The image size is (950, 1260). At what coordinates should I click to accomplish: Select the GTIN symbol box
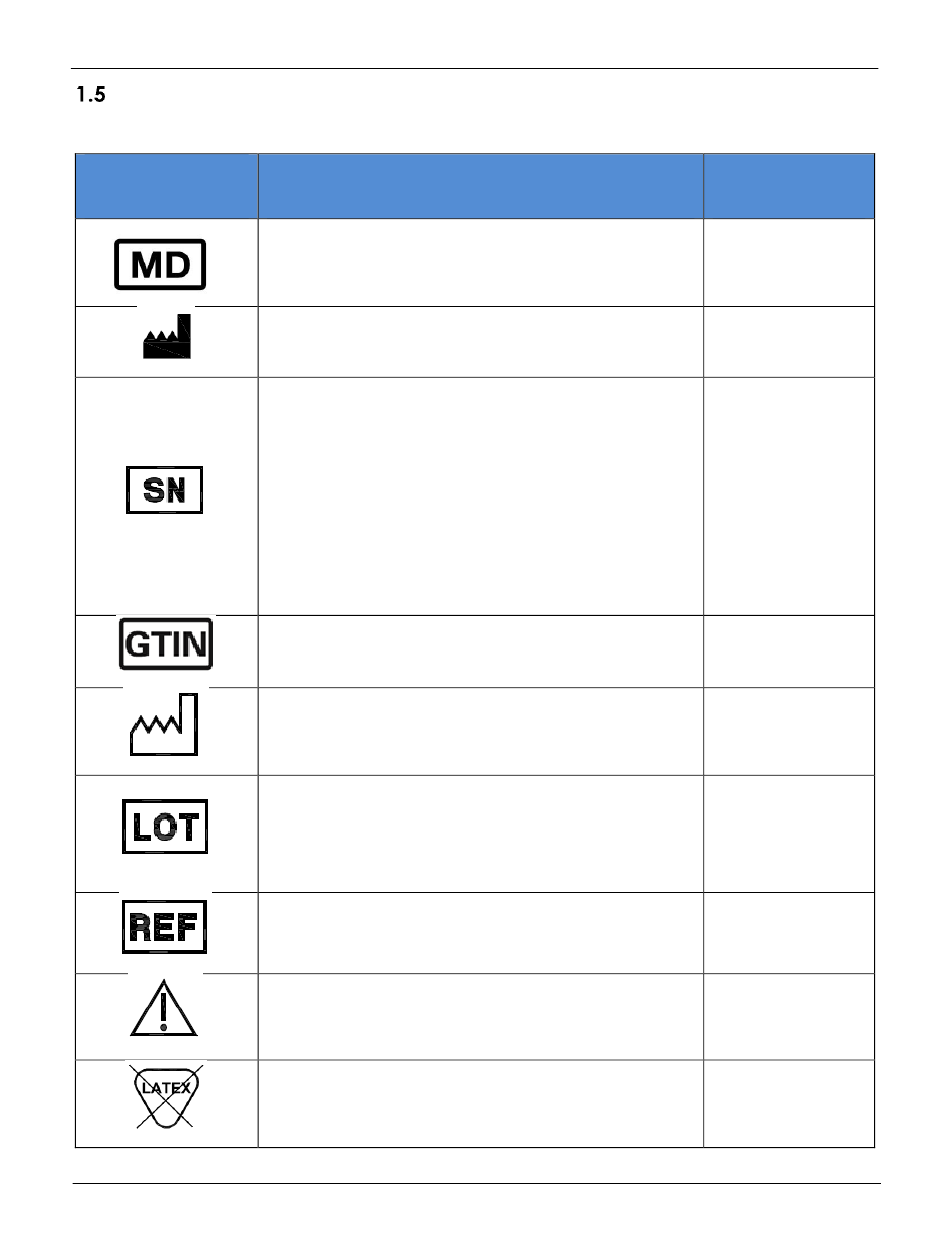(166, 645)
